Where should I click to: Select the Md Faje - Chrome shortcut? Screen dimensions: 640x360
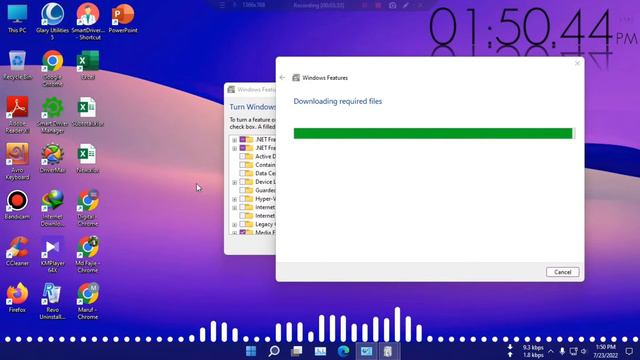click(x=88, y=255)
